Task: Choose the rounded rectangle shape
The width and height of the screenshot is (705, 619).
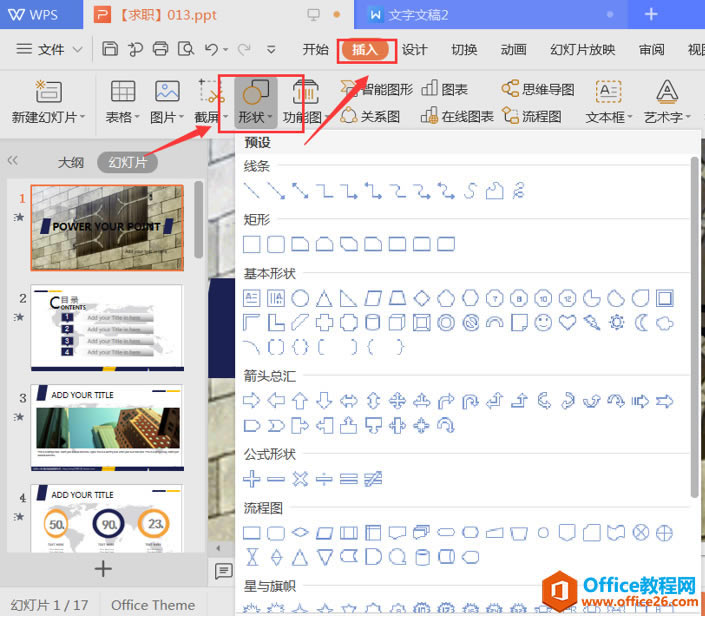Action: 277,244
